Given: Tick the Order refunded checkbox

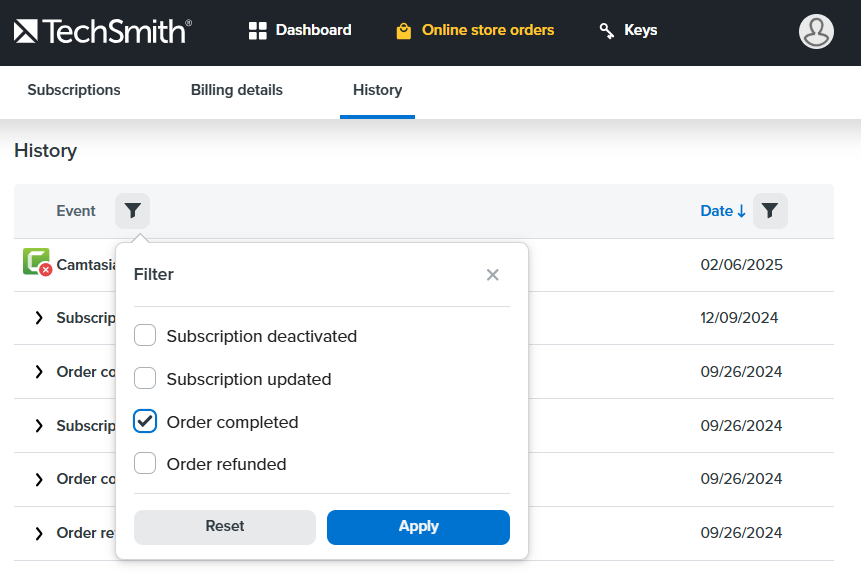Looking at the screenshot, I should (145, 464).
